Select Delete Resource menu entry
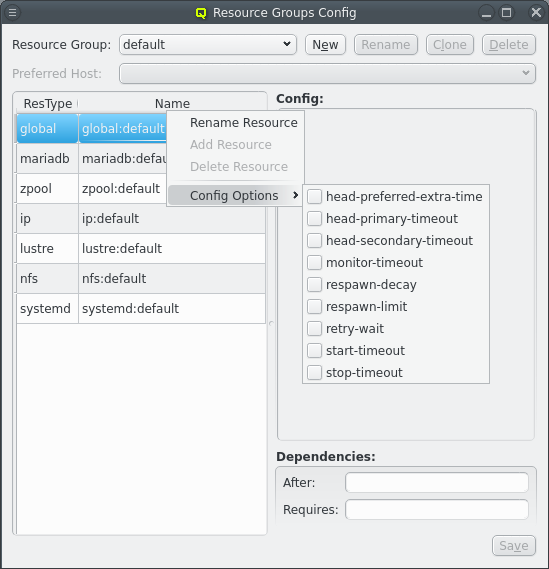Image resolution: width=549 pixels, height=569 pixels. 235,167
